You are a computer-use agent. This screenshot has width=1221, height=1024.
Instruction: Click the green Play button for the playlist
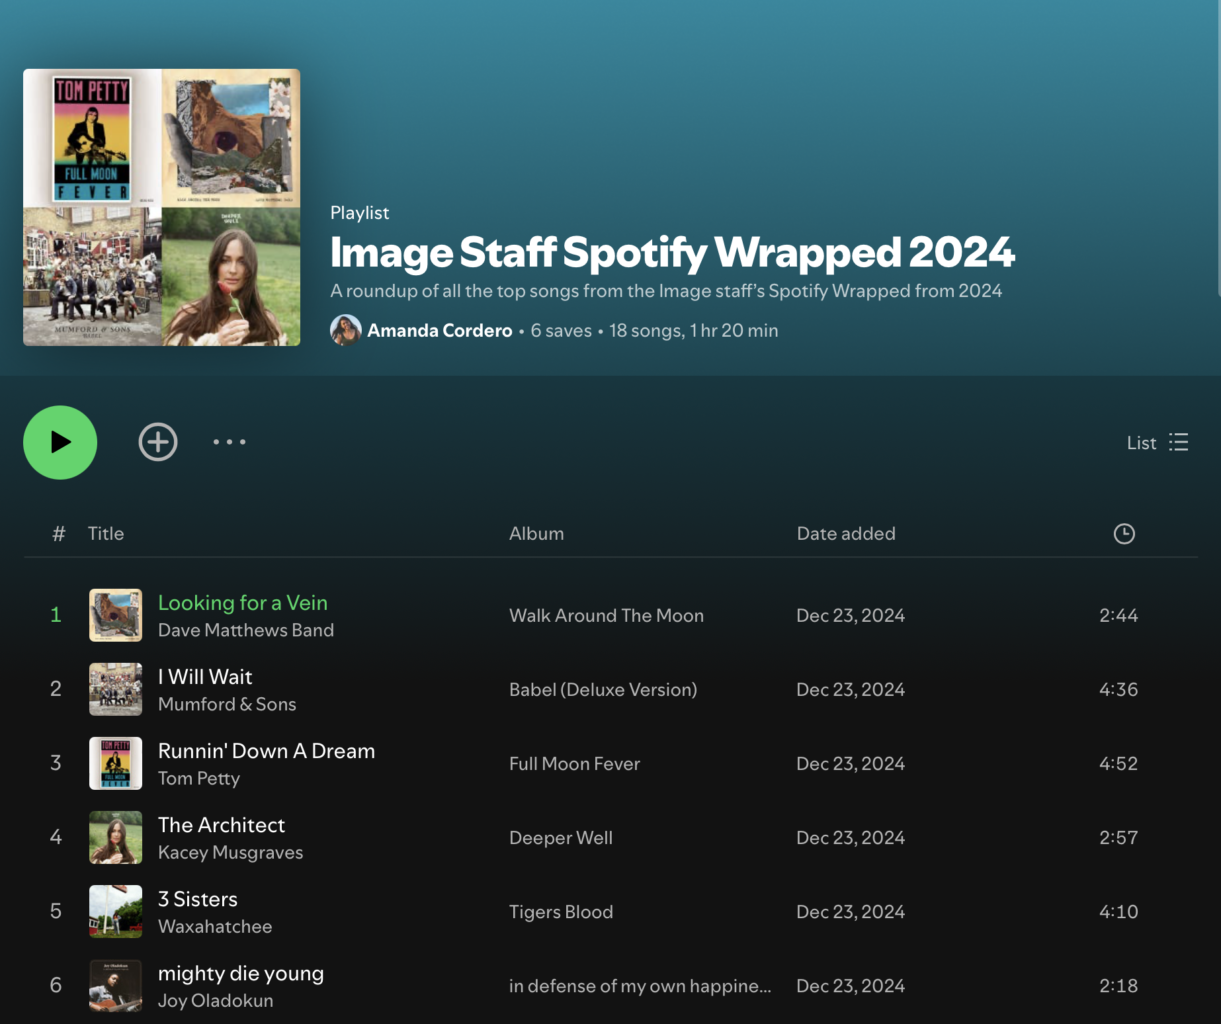click(60, 442)
